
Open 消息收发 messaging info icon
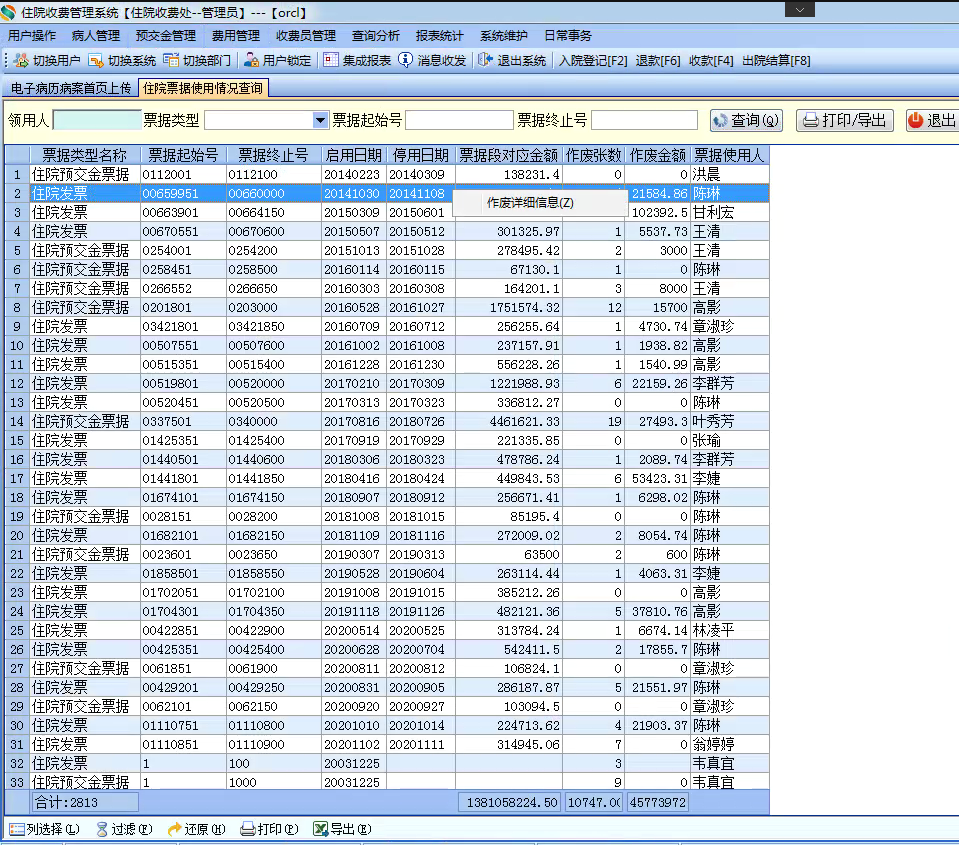pyautogui.click(x=405, y=61)
